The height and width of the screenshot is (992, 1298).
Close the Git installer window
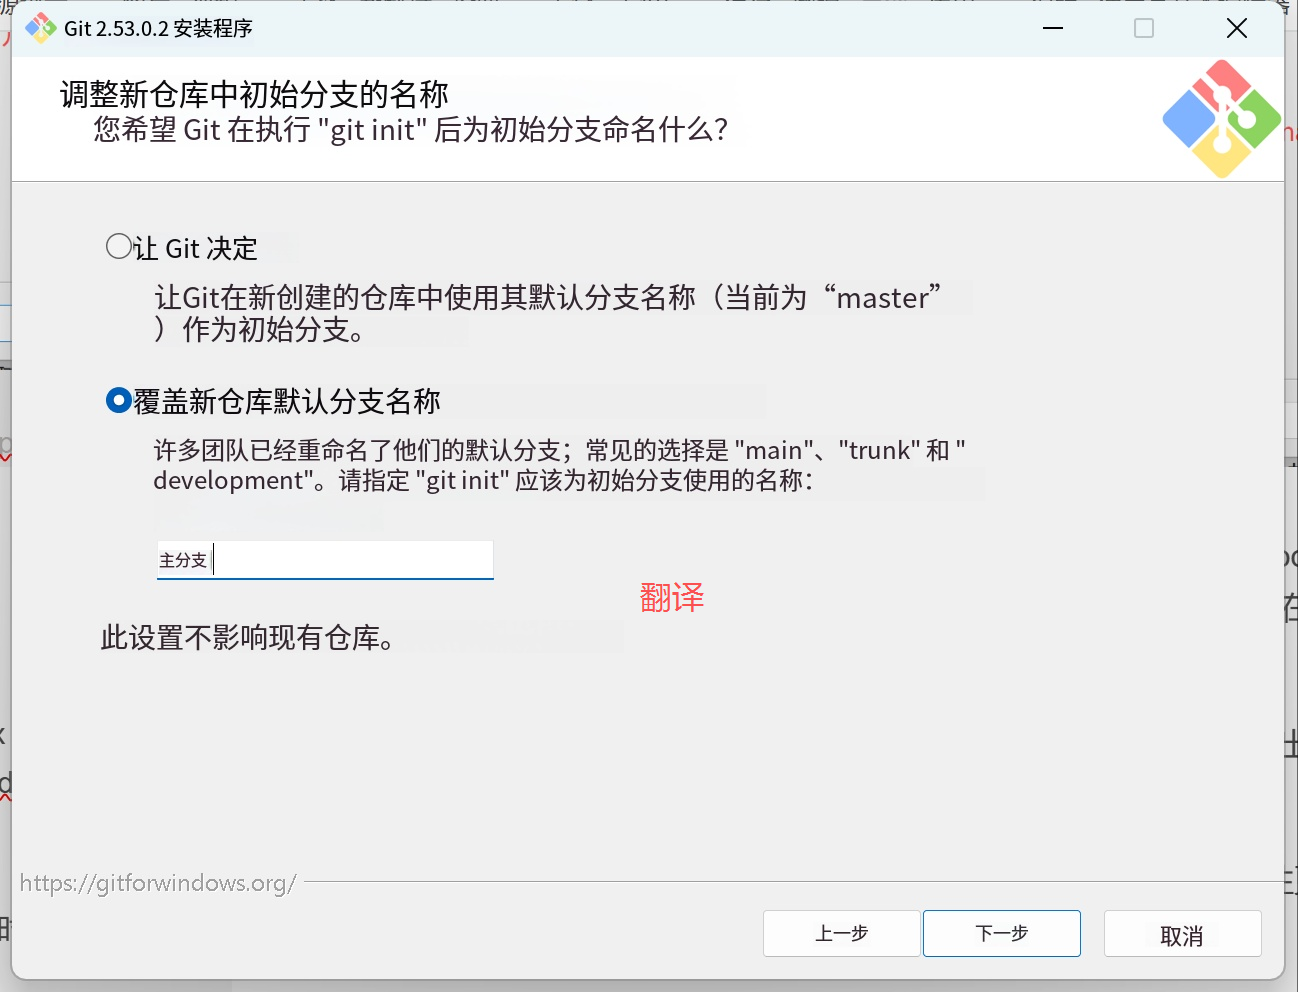coord(1237,28)
